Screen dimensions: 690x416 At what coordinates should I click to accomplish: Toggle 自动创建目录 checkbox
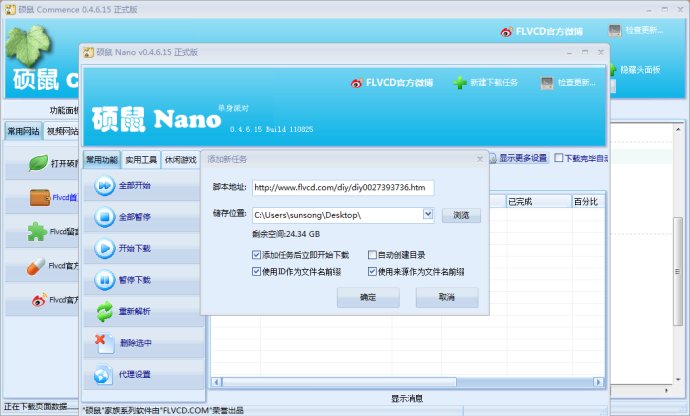(372, 255)
